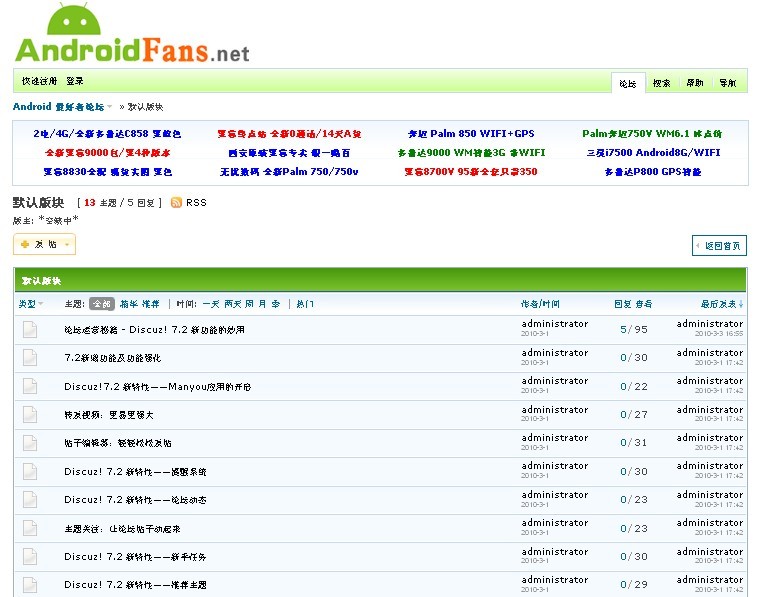Open the Discuz! 7.2 新手任务 thread title
The width and height of the screenshot is (759, 597).
tap(135, 557)
